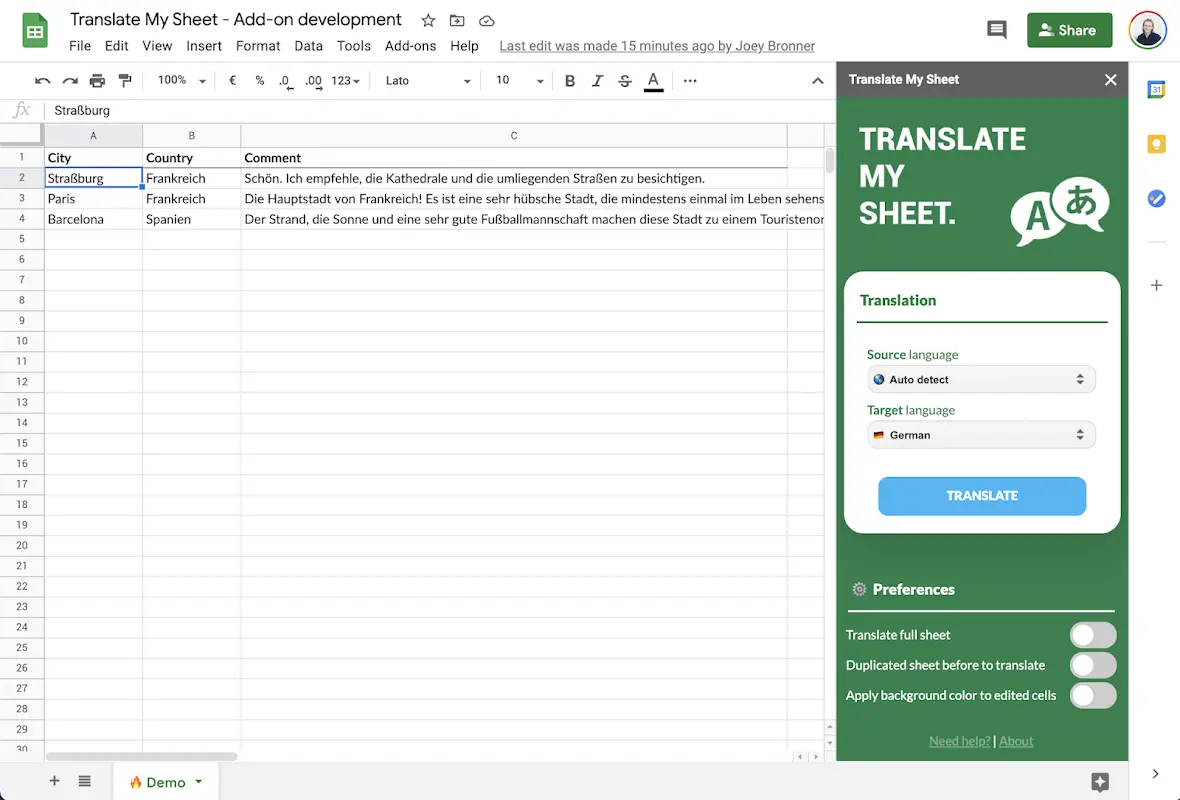Open the font size 10 dropdown
The height and width of the screenshot is (800, 1180).
coord(519,81)
